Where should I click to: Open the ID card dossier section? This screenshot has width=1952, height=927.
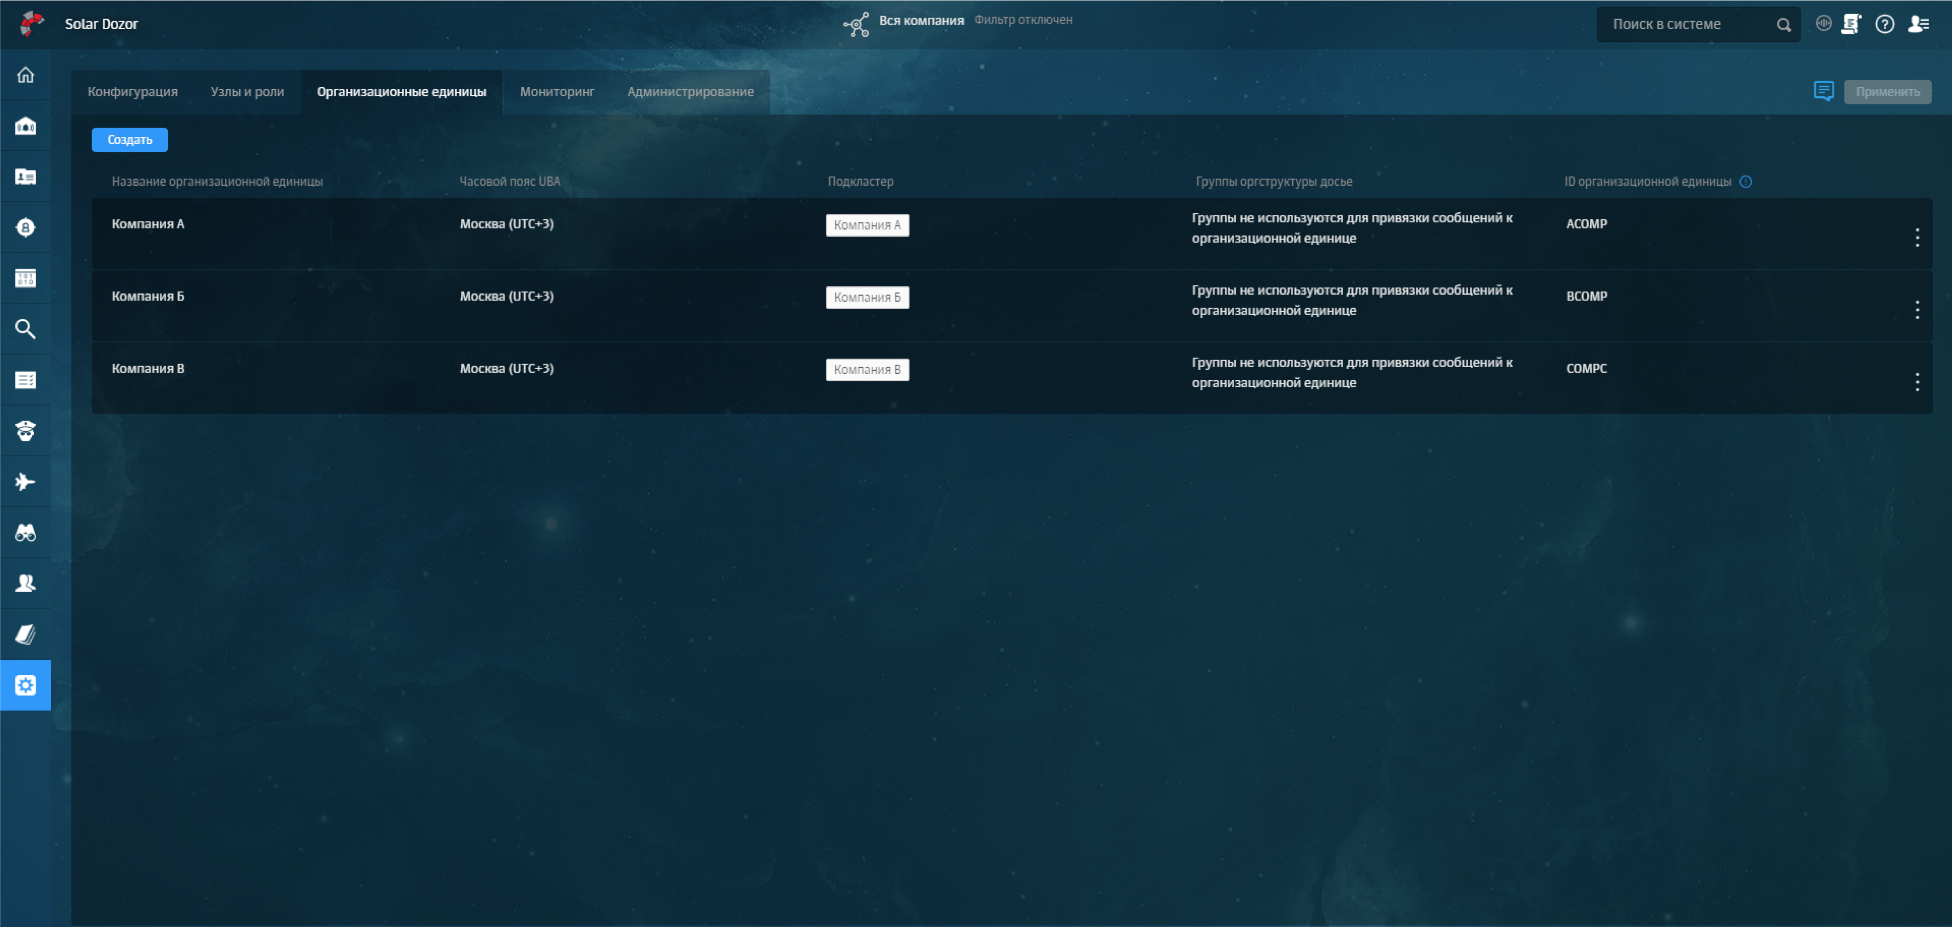[x=26, y=177]
